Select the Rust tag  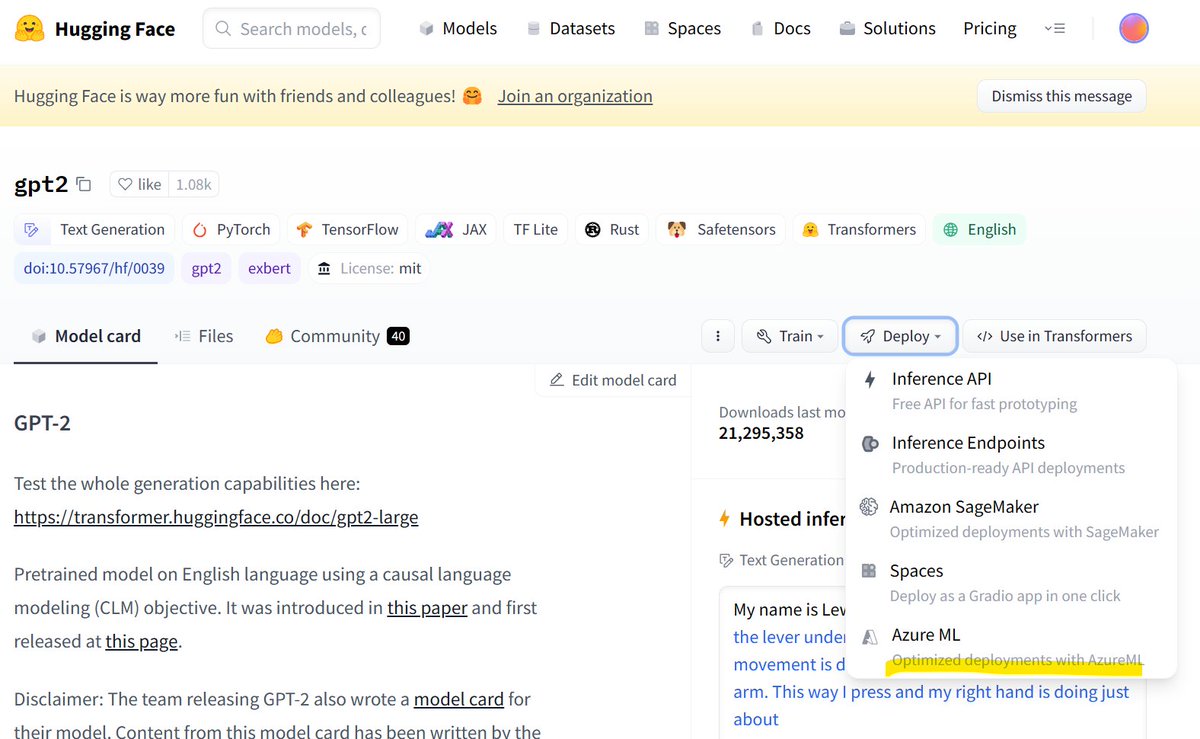click(x=612, y=229)
